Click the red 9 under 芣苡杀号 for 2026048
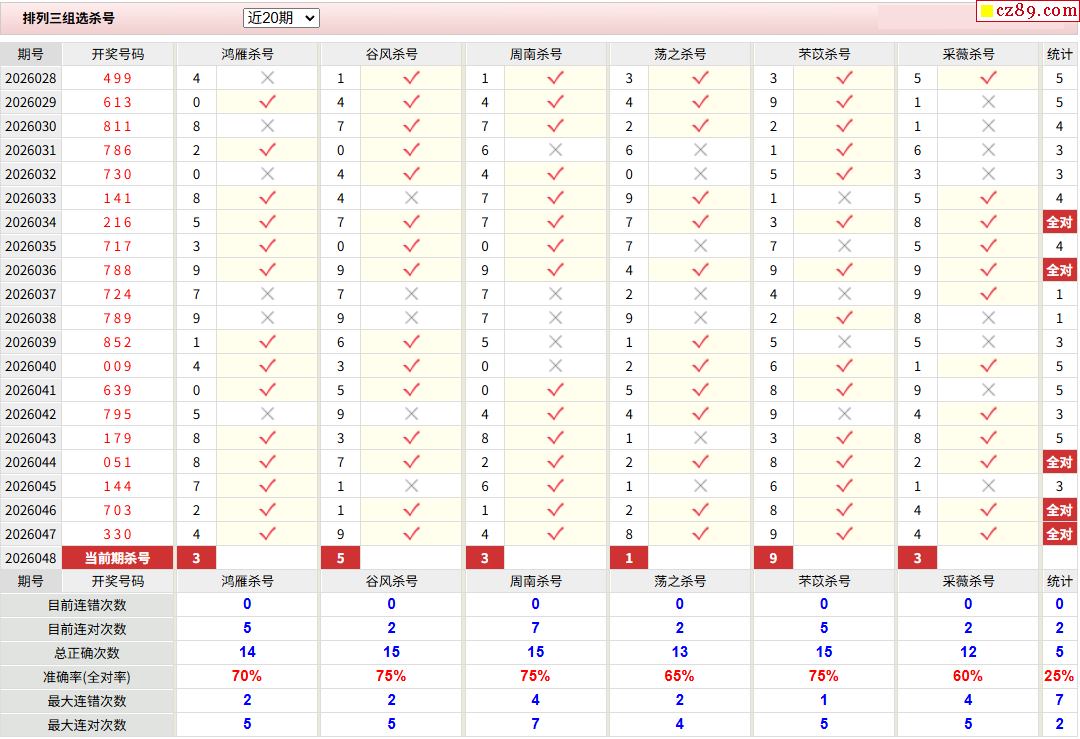Viewport: 1080px width, 739px height. tap(773, 558)
